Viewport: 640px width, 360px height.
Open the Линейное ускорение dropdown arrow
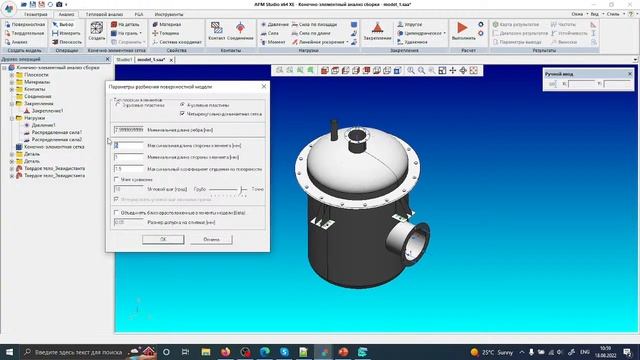(347, 42)
